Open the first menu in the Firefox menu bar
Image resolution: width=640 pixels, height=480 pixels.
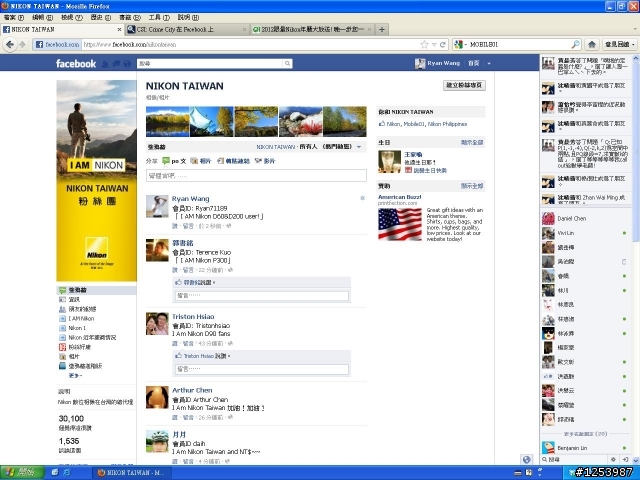coord(13,18)
